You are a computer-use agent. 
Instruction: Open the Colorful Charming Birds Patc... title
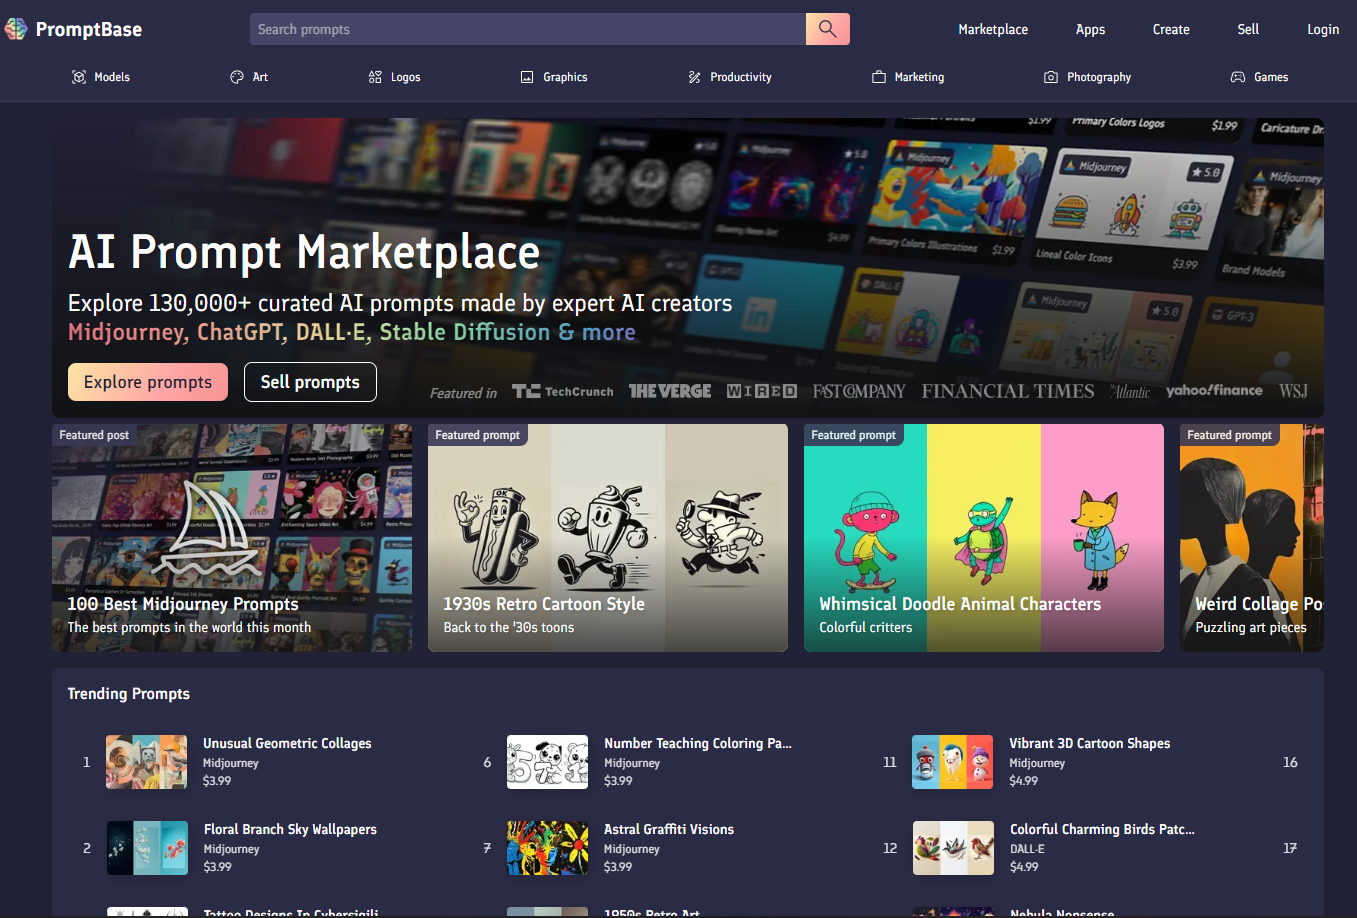(1102, 829)
